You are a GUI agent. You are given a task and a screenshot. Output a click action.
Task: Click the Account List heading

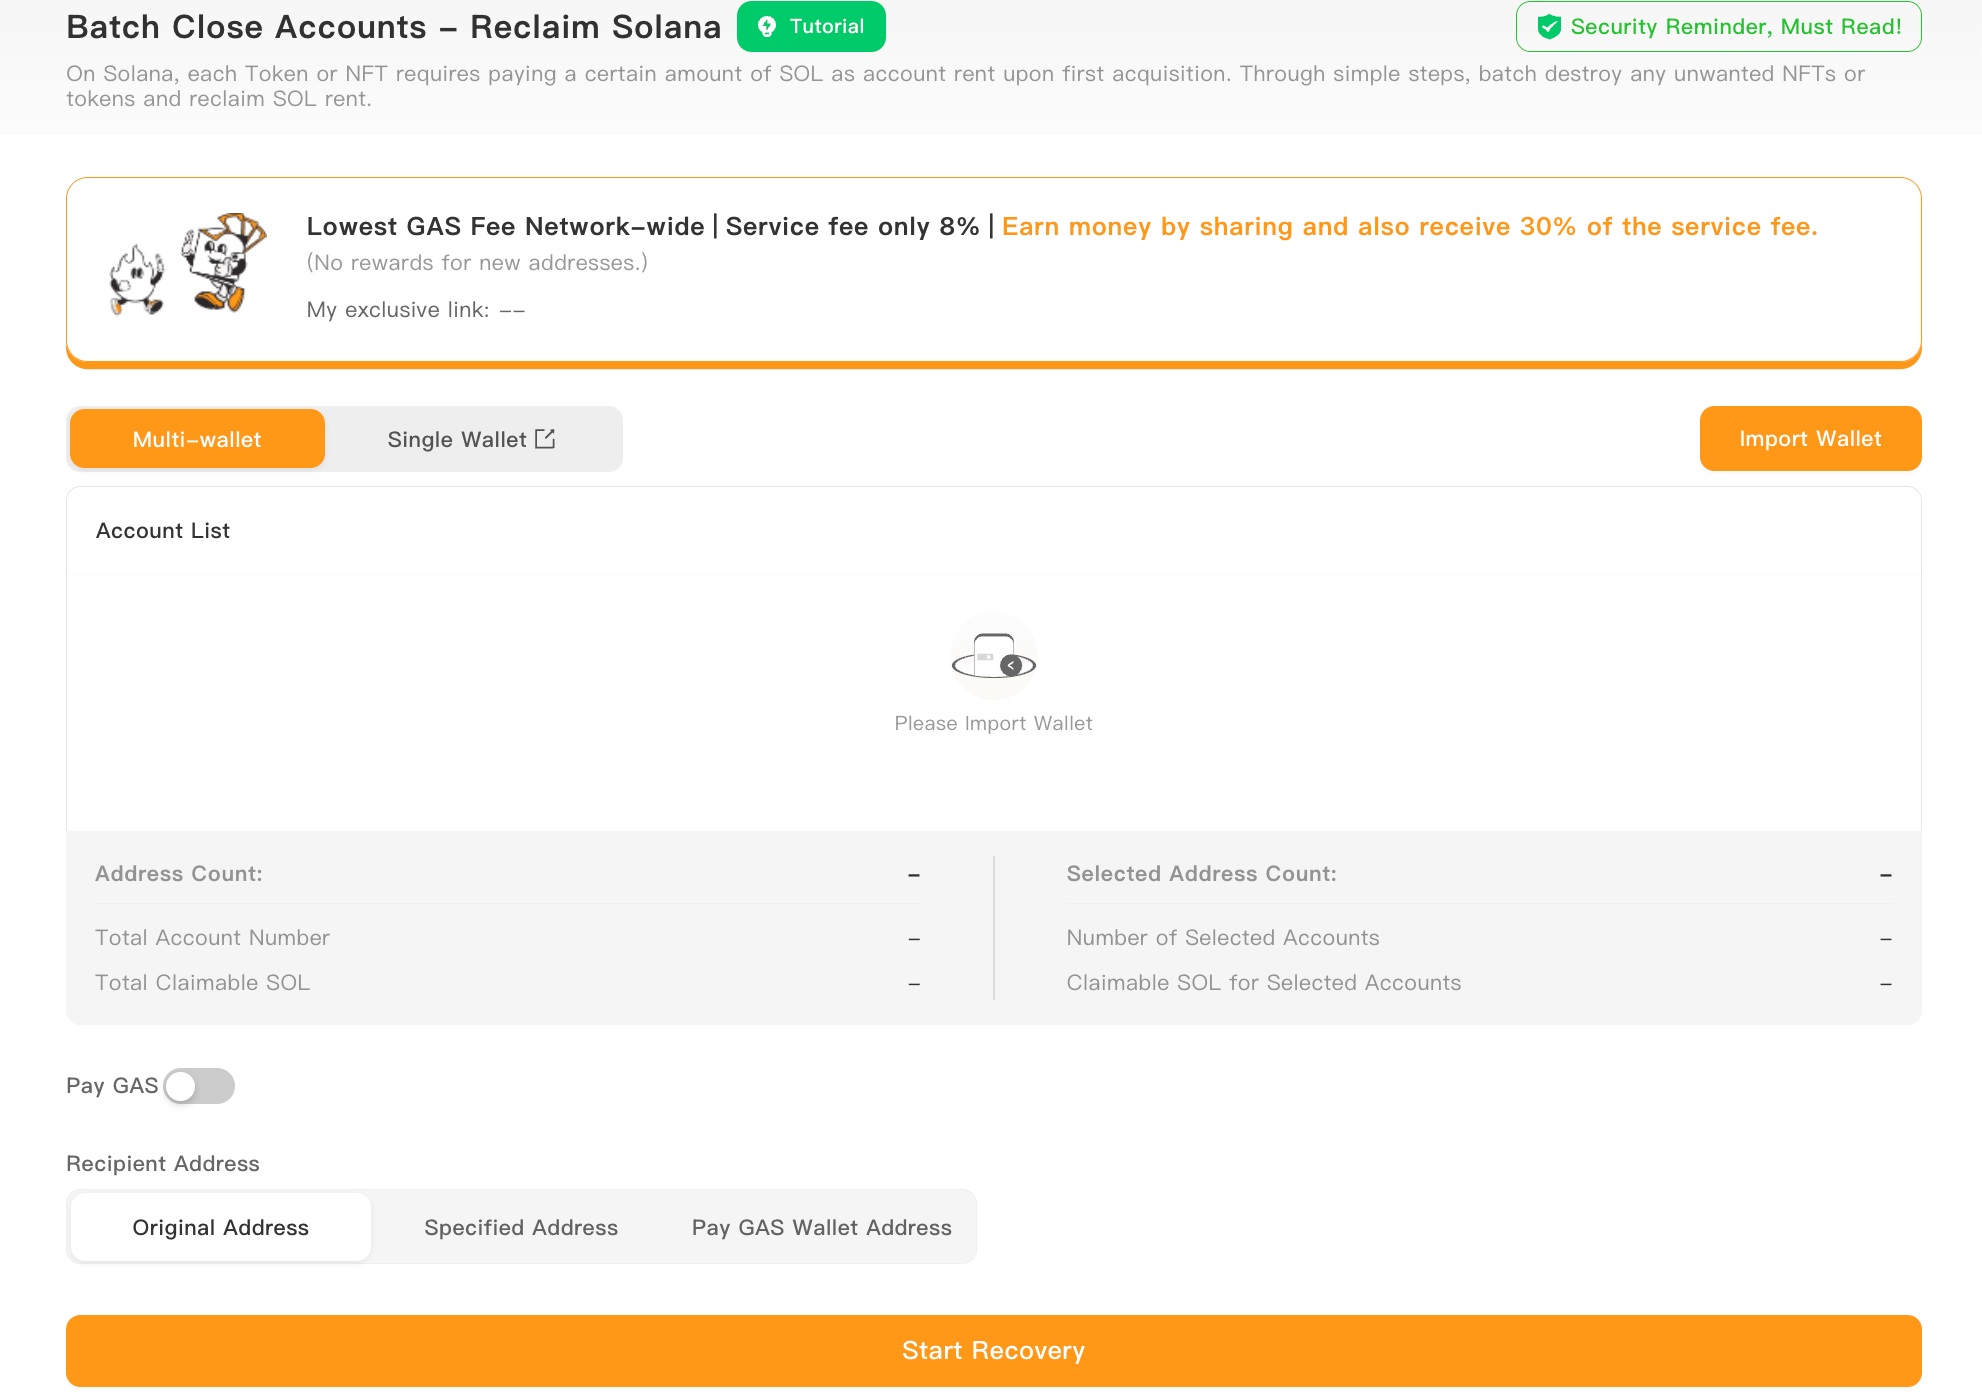point(163,531)
